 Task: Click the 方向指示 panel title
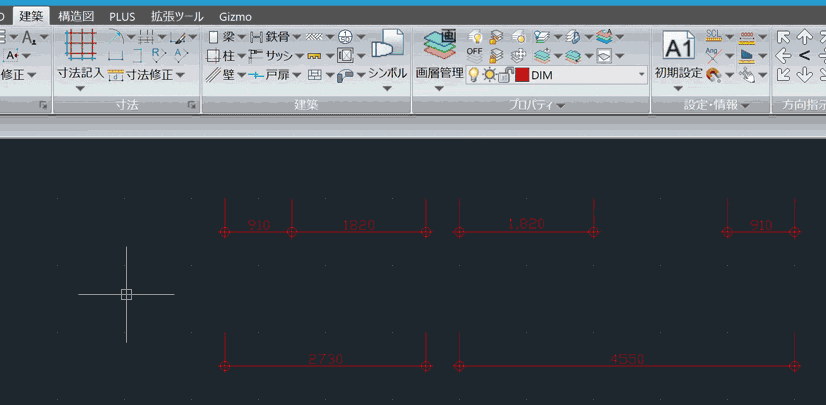tap(804, 106)
